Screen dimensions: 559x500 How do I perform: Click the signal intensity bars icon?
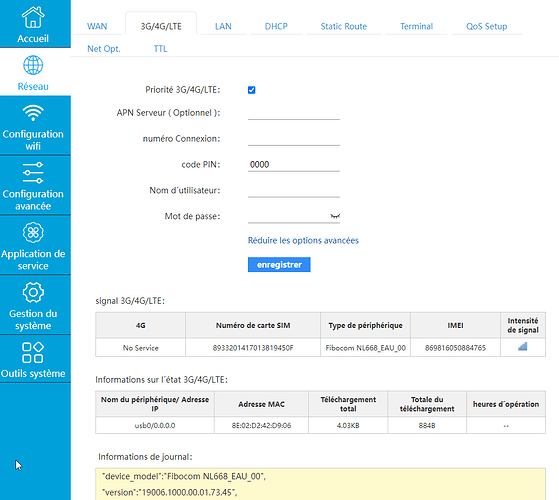(x=522, y=346)
